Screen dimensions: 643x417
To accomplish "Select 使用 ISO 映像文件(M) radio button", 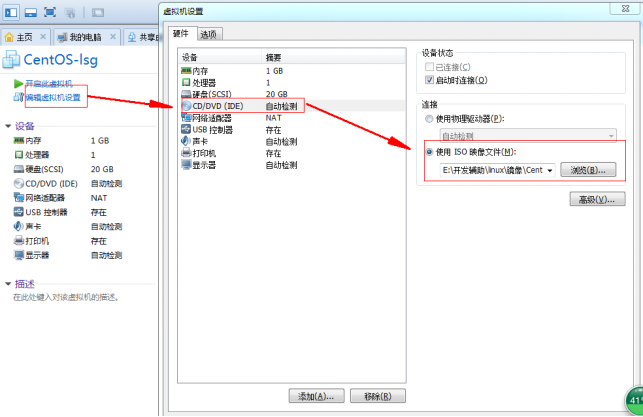I will point(429,152).
